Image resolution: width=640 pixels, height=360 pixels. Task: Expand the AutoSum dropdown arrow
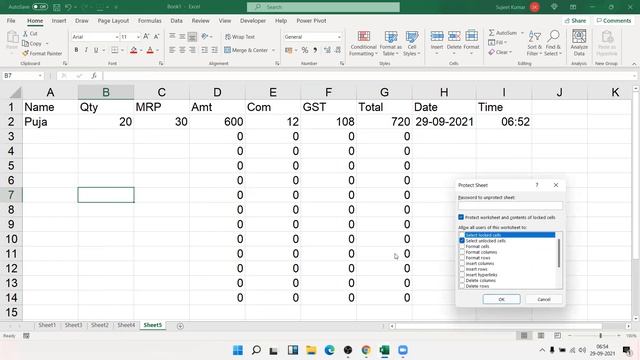522,33
